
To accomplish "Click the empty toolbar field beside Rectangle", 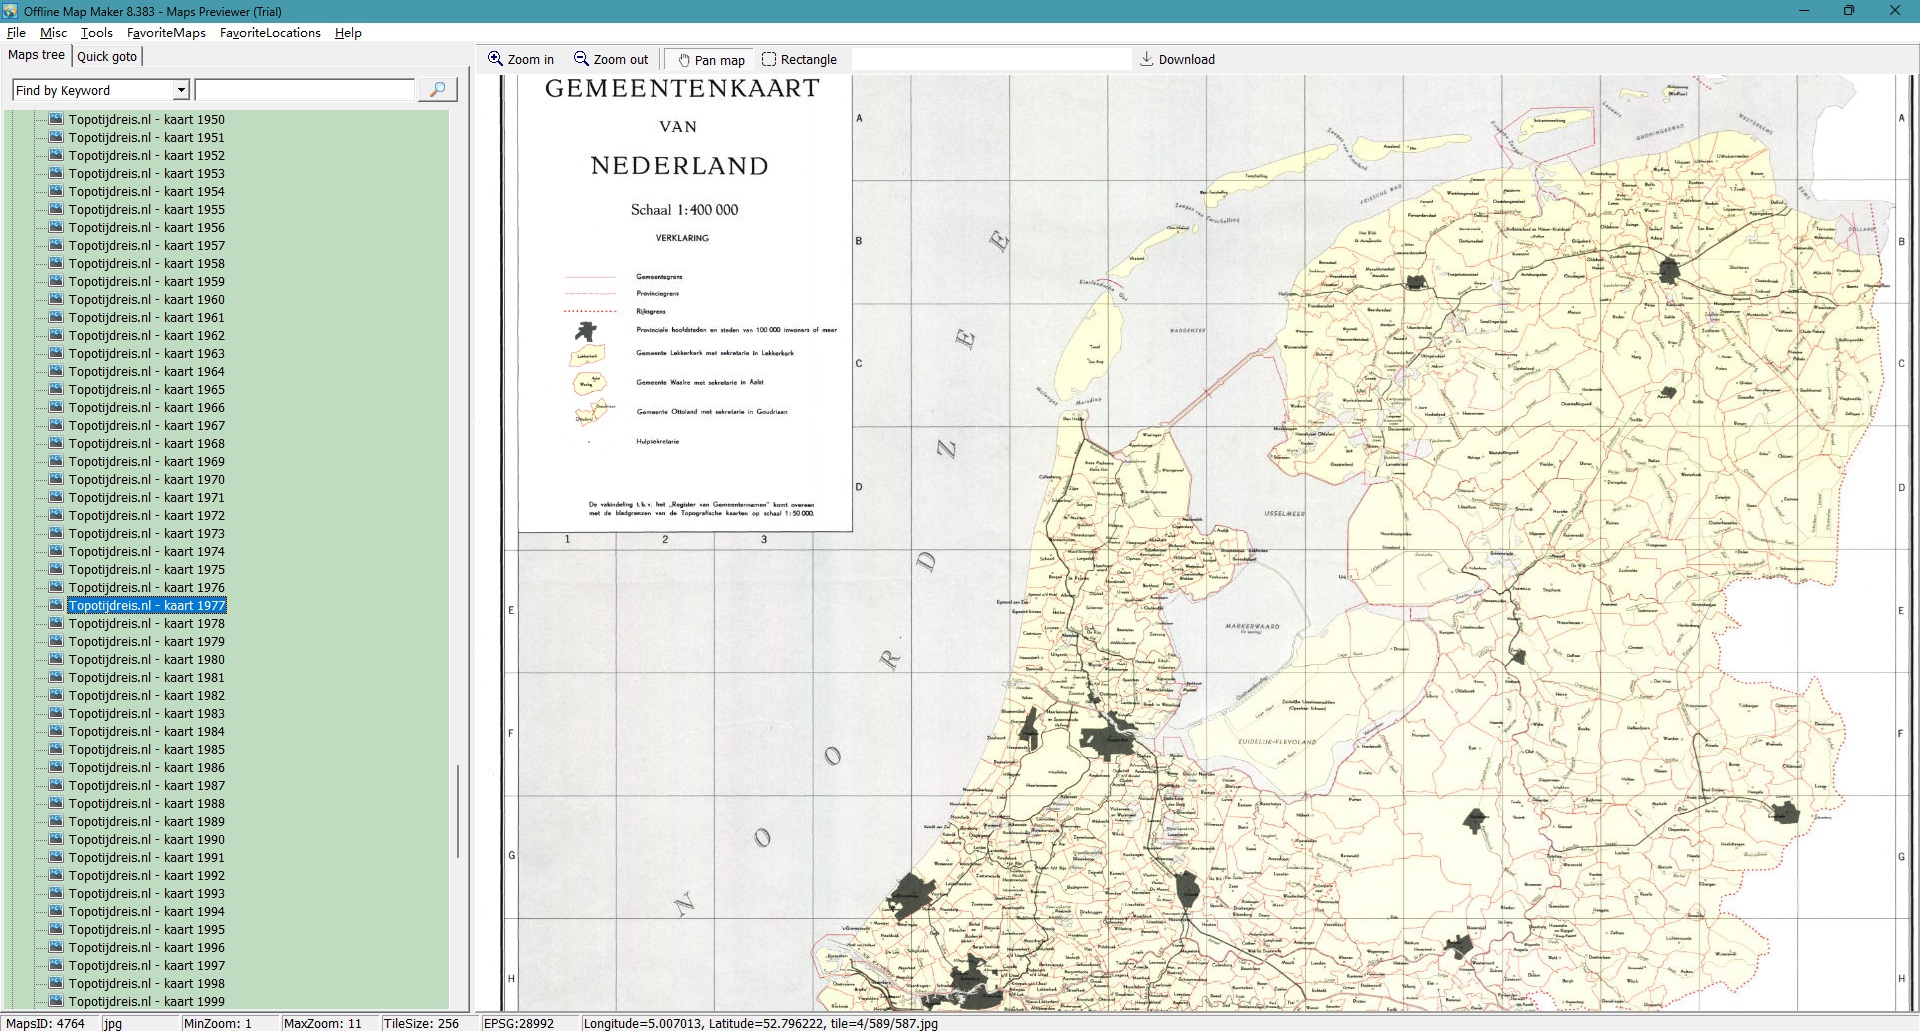I will 990,60.
